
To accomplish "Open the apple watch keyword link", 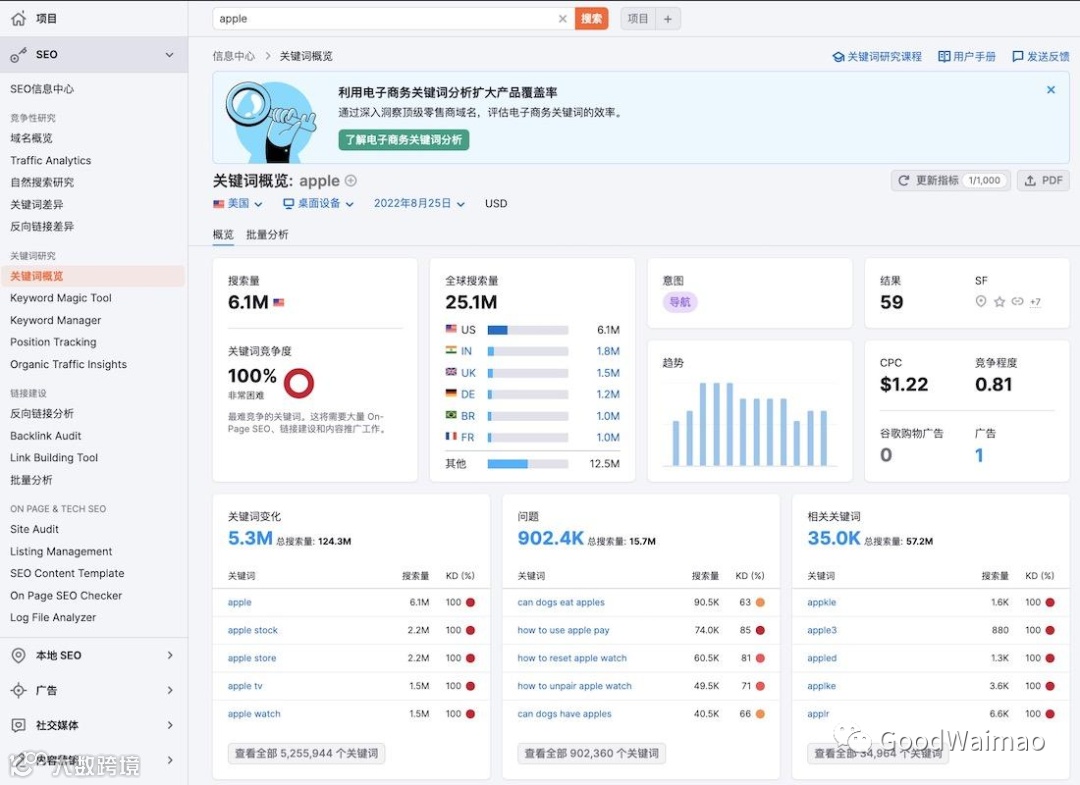I will (254, 714).
